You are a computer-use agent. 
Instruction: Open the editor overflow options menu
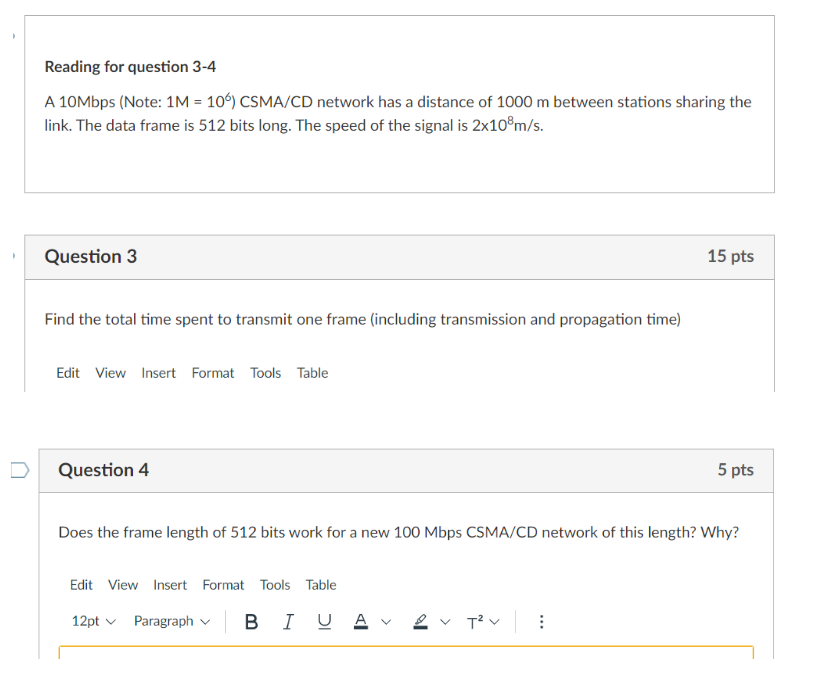541,621
